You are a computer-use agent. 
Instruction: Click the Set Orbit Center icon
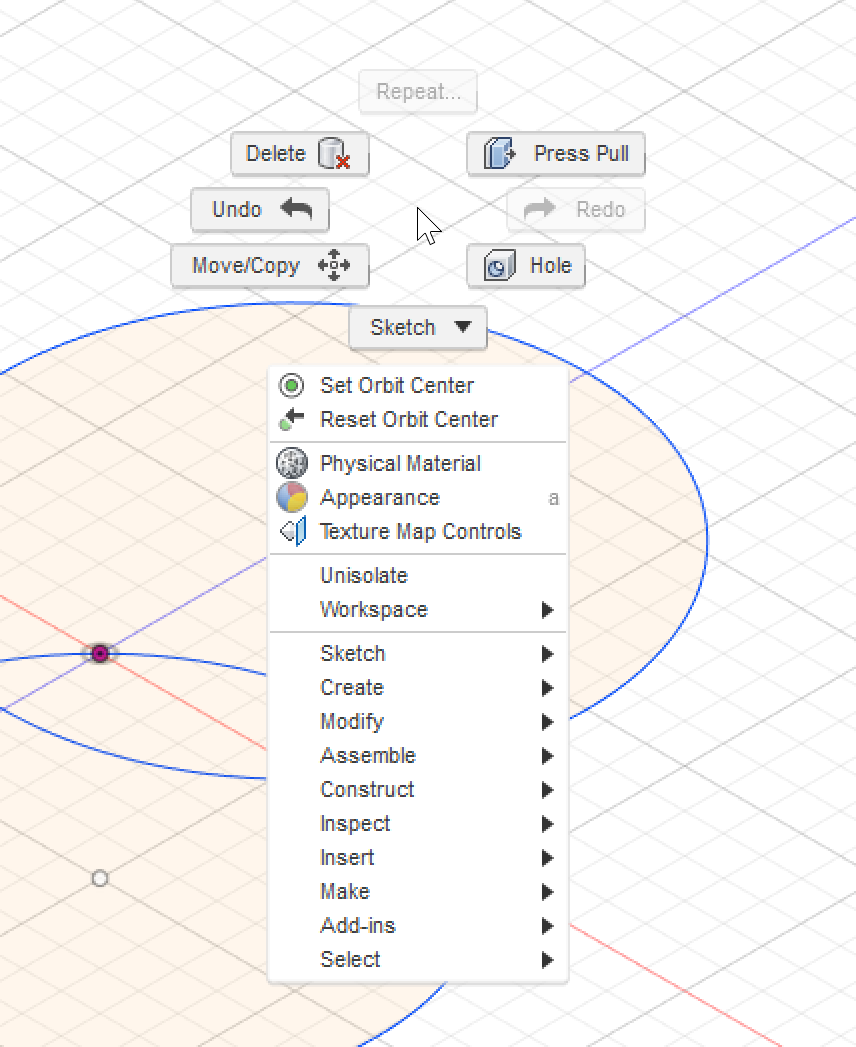click(x=292, y=385)
